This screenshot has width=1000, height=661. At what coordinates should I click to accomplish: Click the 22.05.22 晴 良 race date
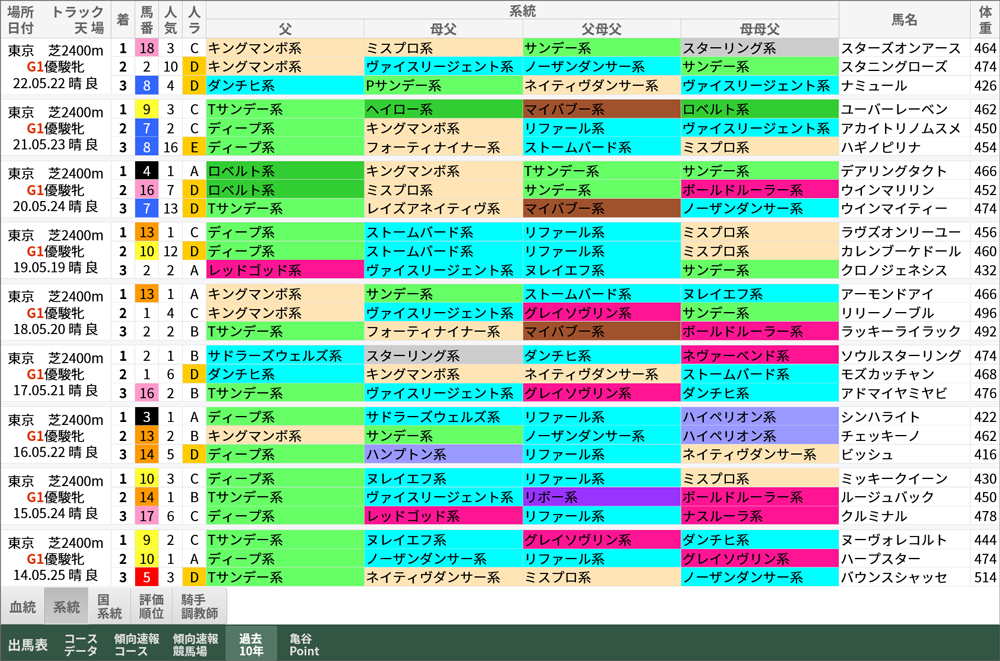(x=55, y=84)
